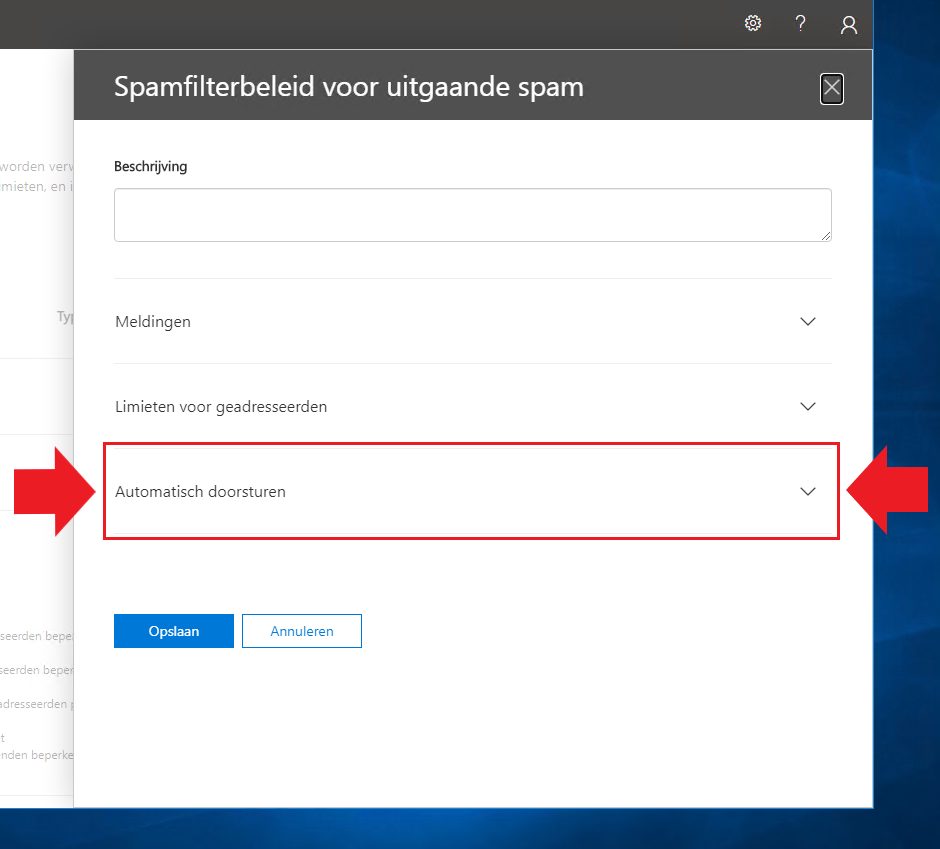
Task: Focus the Beschrijving text box
Action: coord(472,215)
